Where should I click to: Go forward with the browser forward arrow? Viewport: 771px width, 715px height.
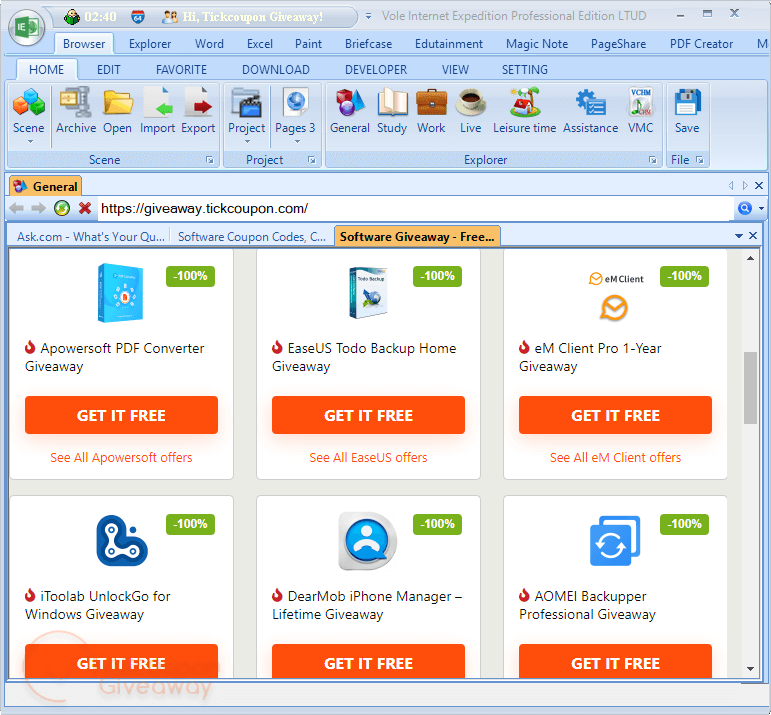tap(38, 209)
